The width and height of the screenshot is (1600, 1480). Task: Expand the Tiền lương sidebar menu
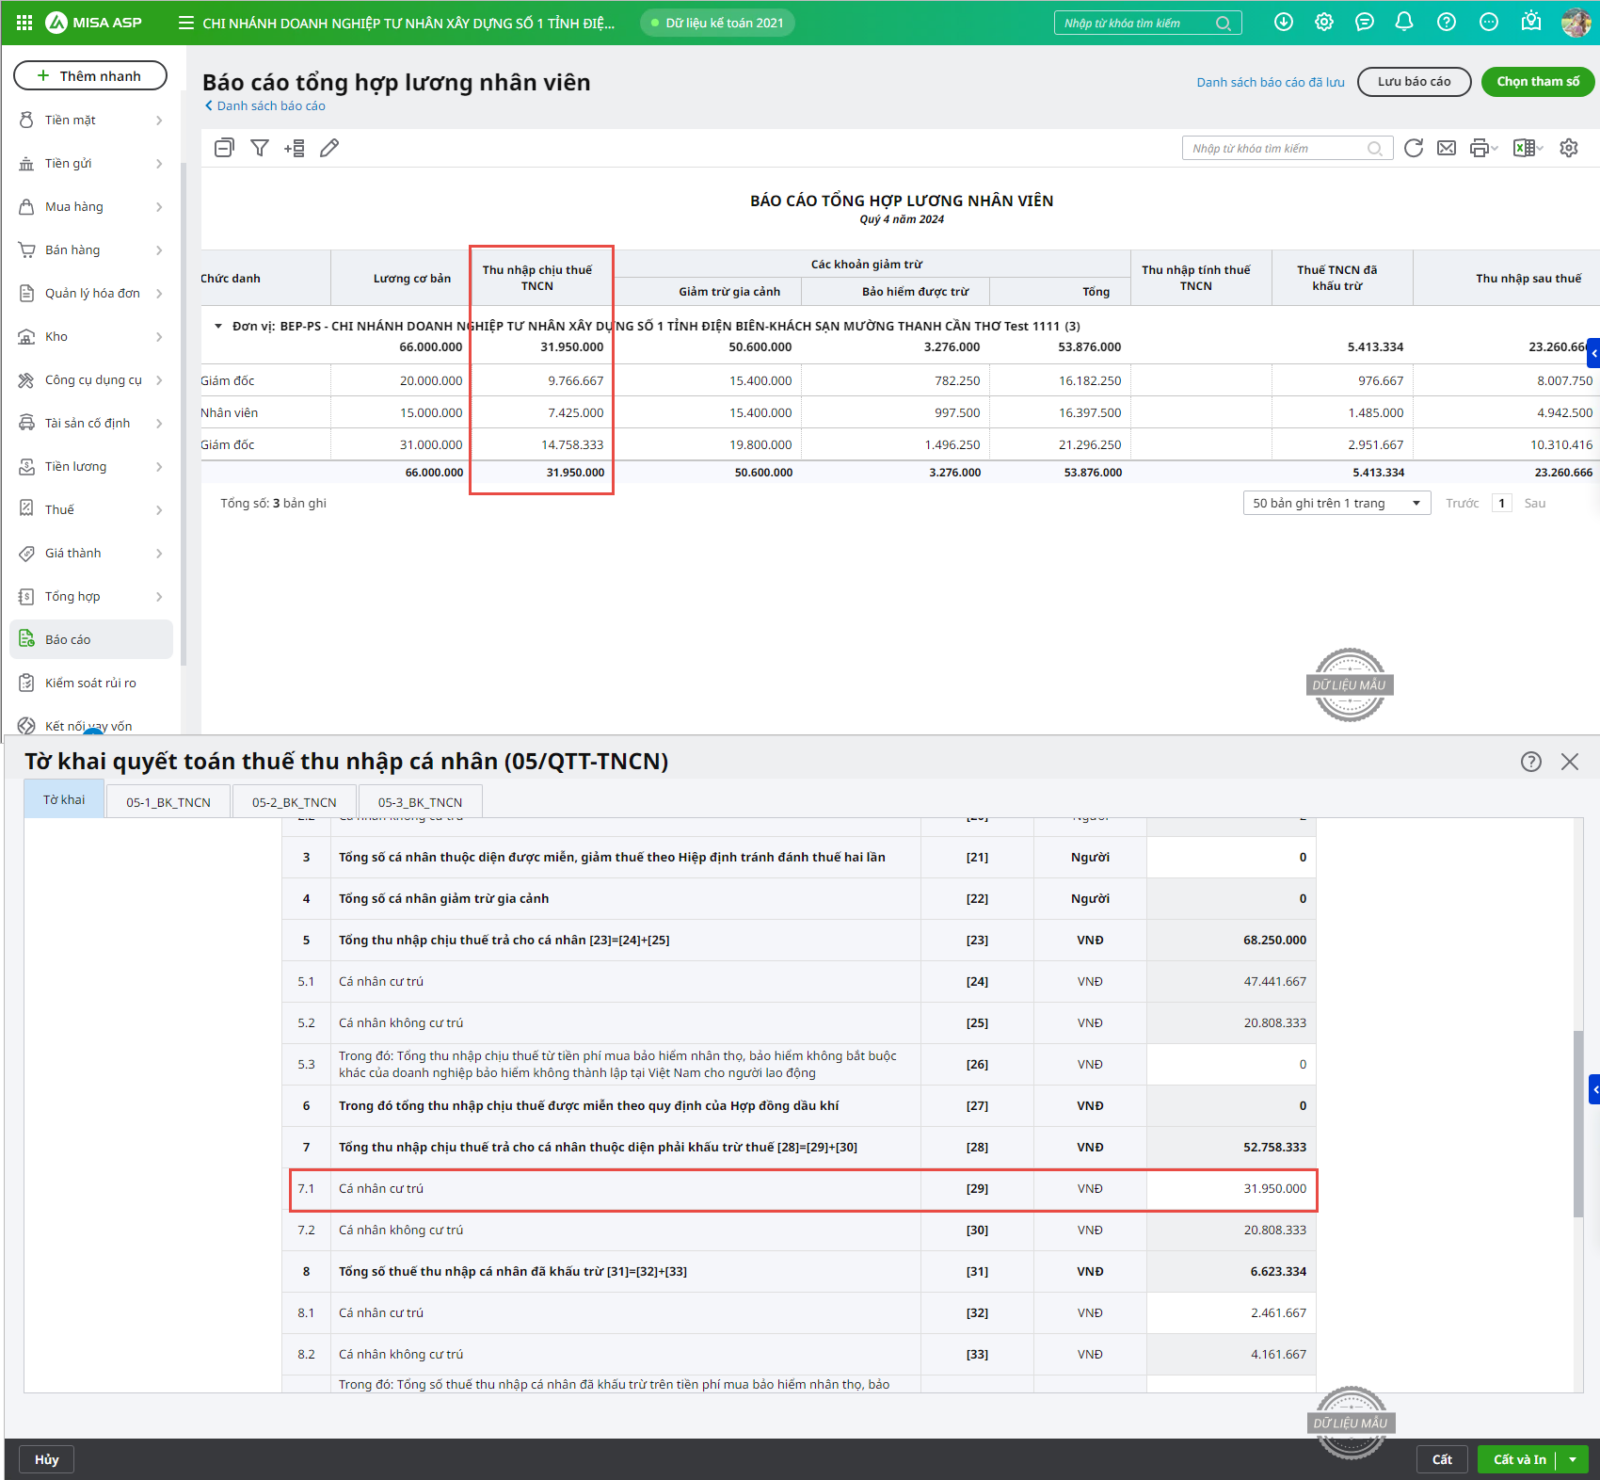click(x=90, y=466)
